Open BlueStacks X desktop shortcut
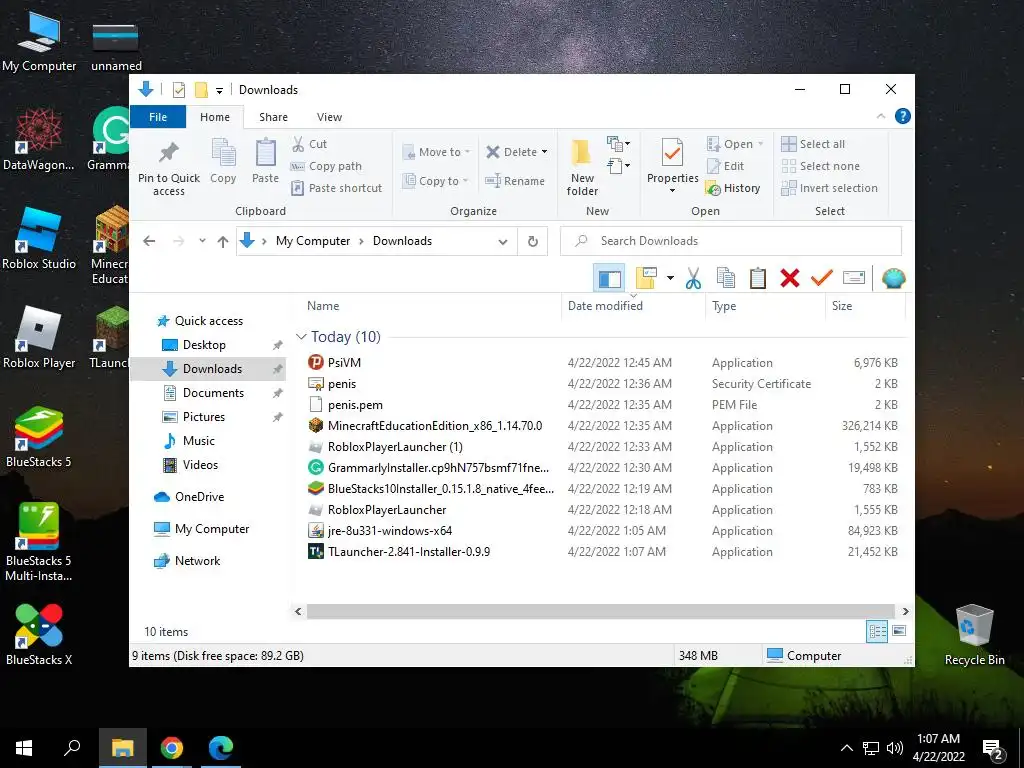Viewport: 1024px width, 768px height. 39,635
